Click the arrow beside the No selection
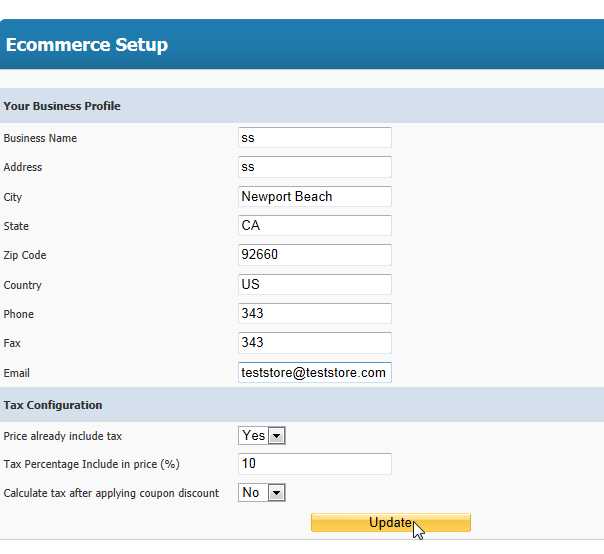The image size is (604, 554). coord(277,492)
